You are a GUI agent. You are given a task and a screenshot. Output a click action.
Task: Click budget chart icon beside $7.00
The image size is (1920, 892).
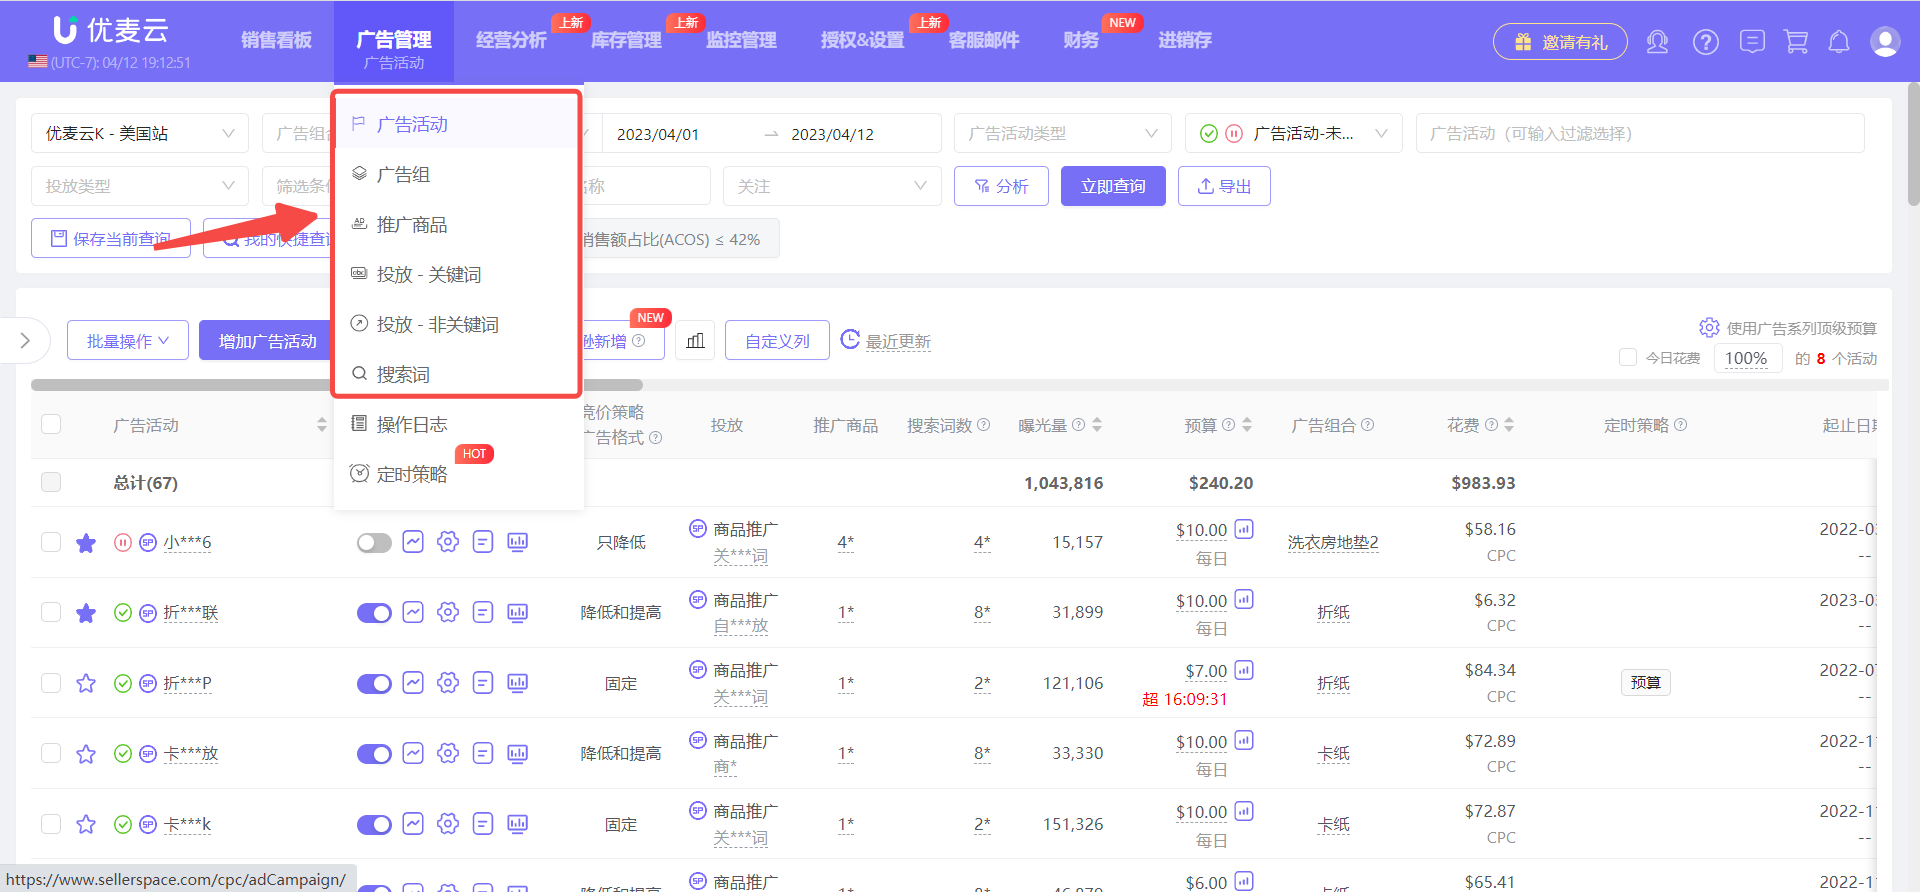click(x=1244, y=670)
